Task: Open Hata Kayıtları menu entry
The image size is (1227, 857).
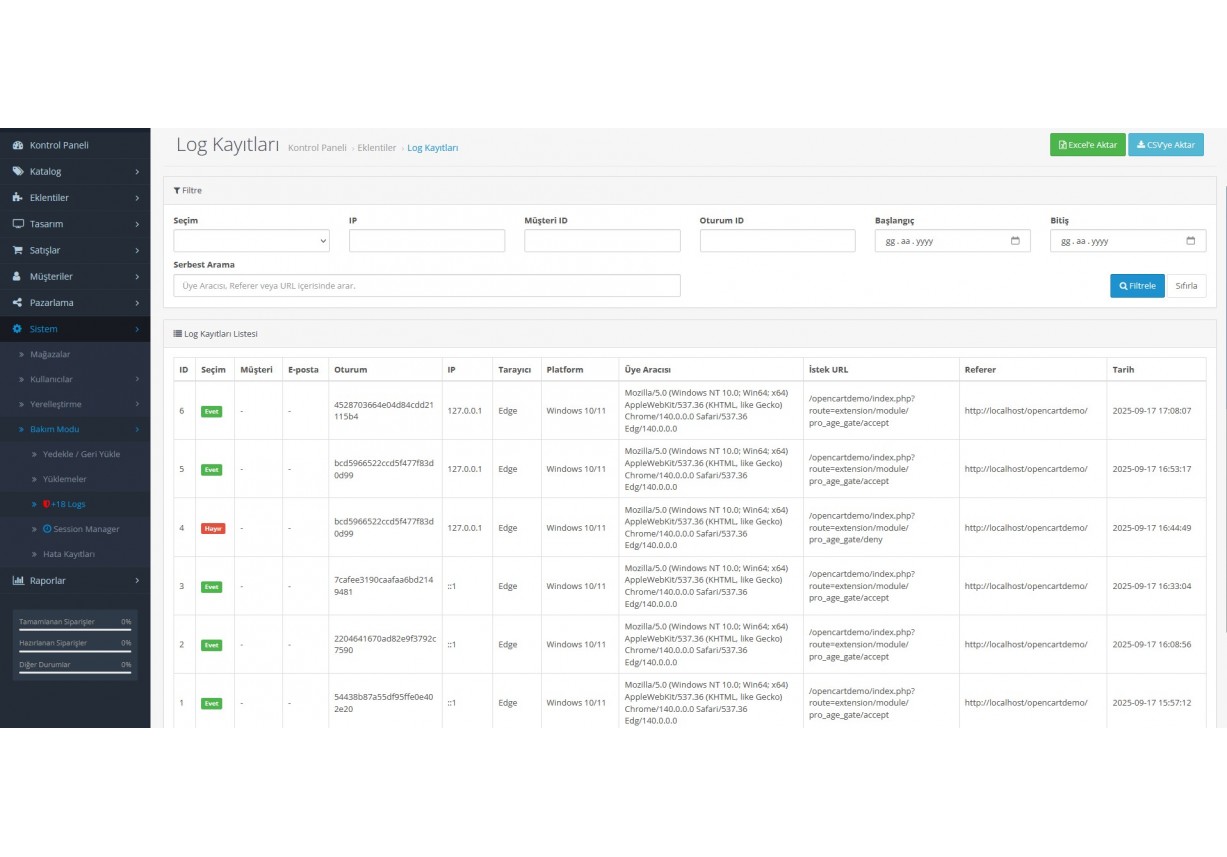Action: (x=69, y=554)
